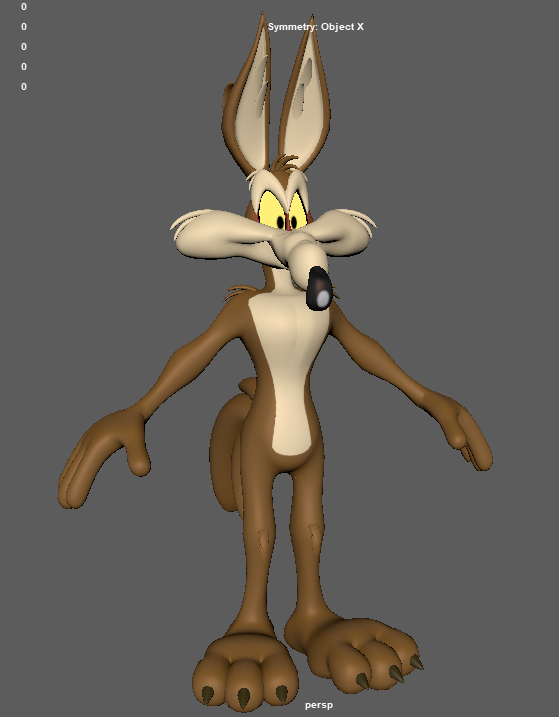Select the coyote's black nose
The image size is (559, 717).
click(319, 289)
